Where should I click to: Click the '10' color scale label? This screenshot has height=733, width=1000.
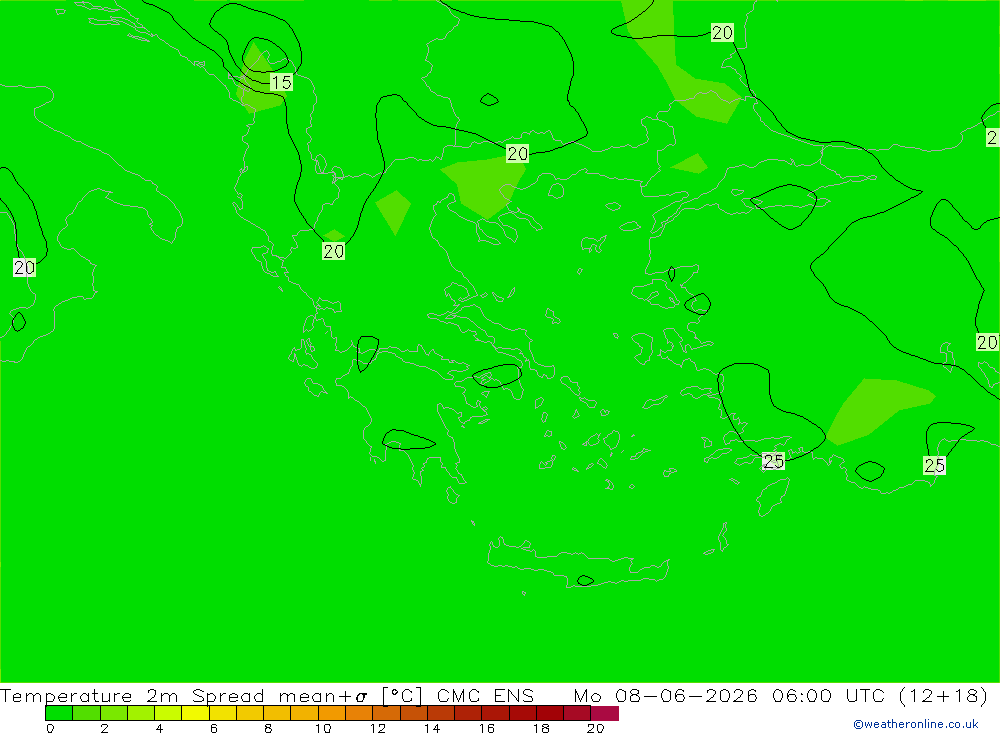[x=323, y=728]
